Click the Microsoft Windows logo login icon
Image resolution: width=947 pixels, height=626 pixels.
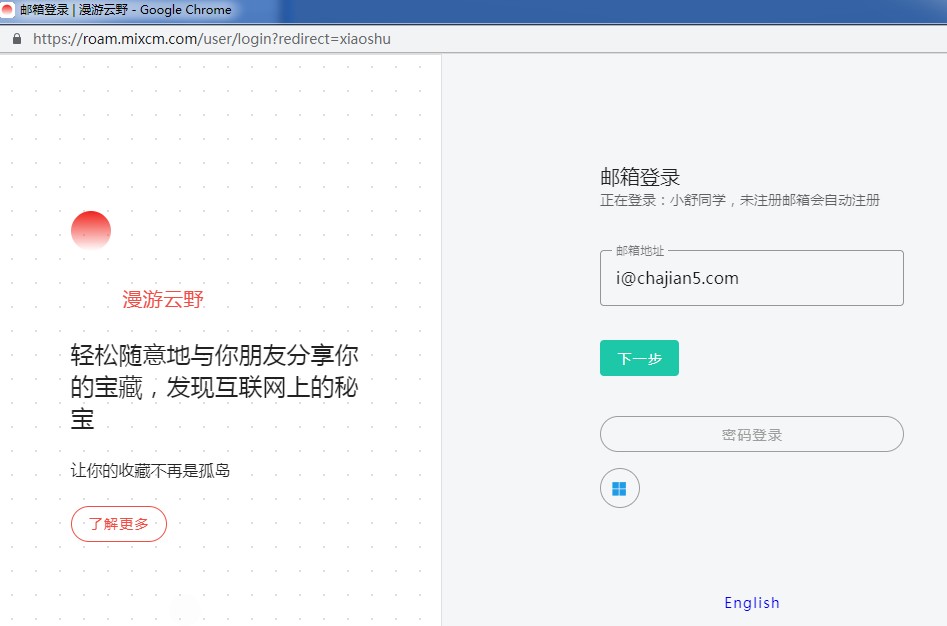[620, 488]
